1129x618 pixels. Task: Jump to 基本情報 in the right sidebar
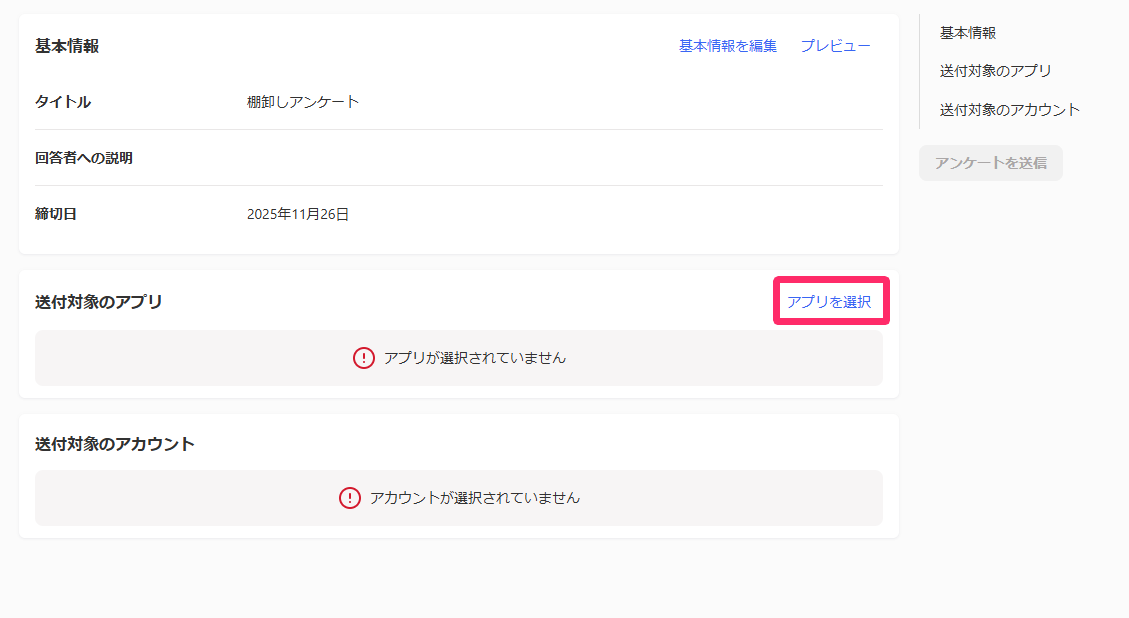967,33
